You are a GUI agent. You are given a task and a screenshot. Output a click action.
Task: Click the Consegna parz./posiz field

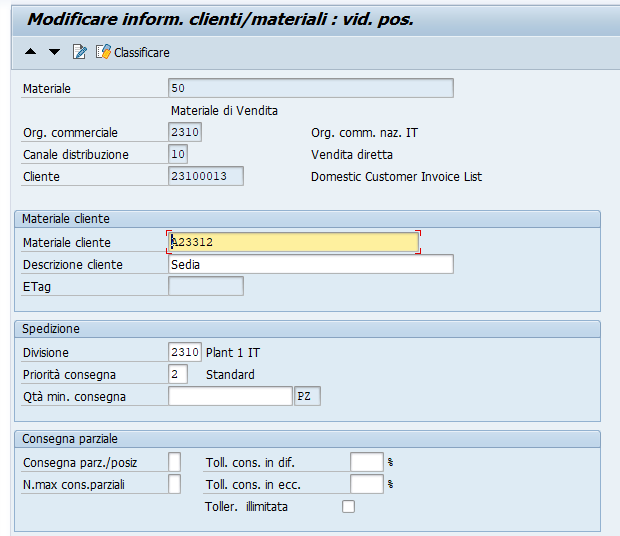174,462
